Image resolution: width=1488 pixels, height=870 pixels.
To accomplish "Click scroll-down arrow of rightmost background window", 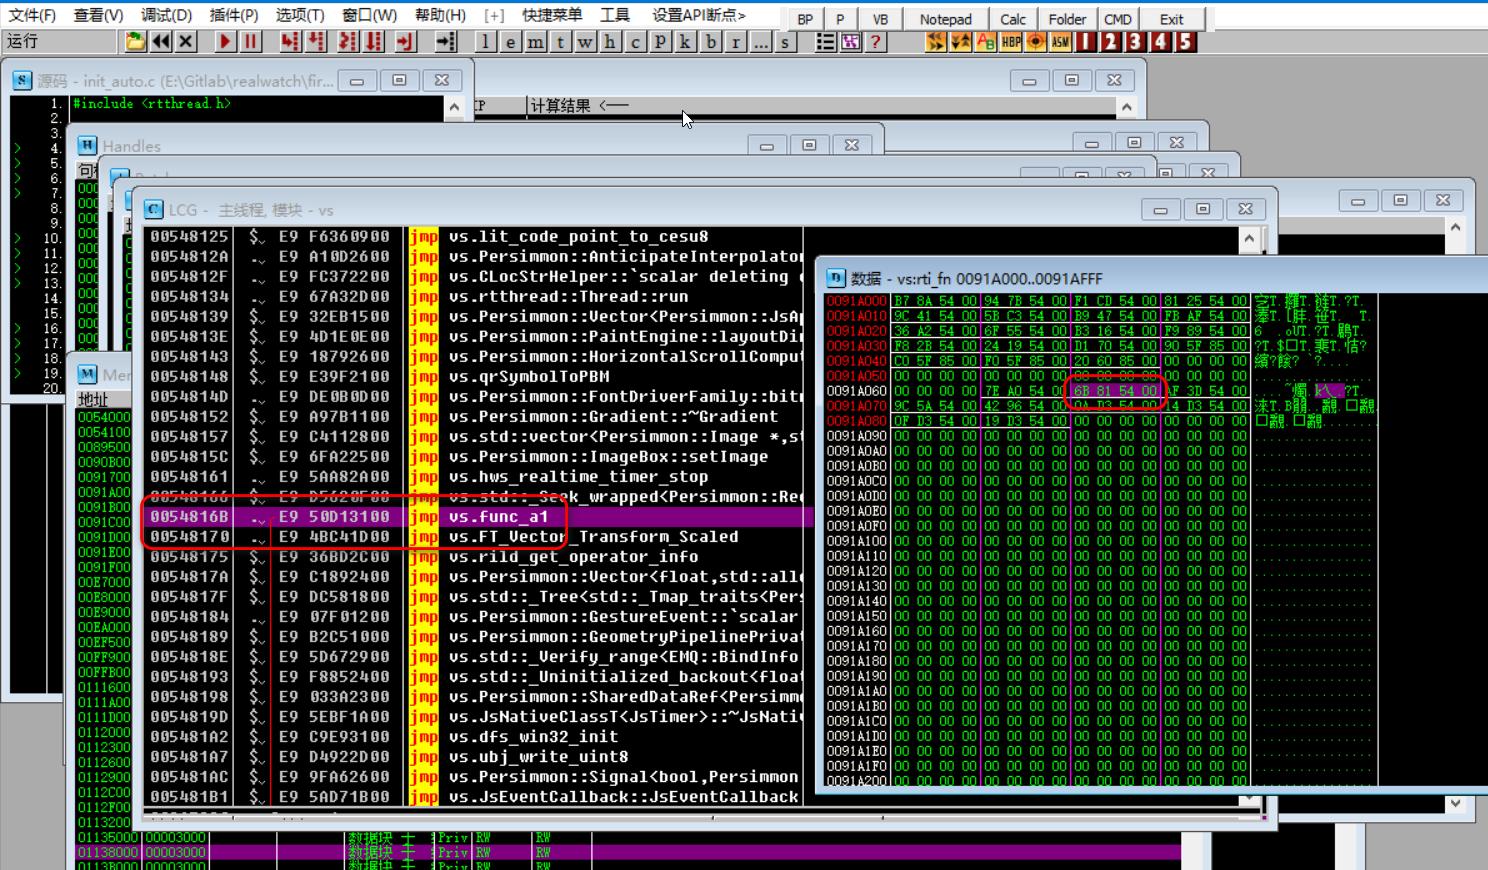I will tap(1456, 803).
